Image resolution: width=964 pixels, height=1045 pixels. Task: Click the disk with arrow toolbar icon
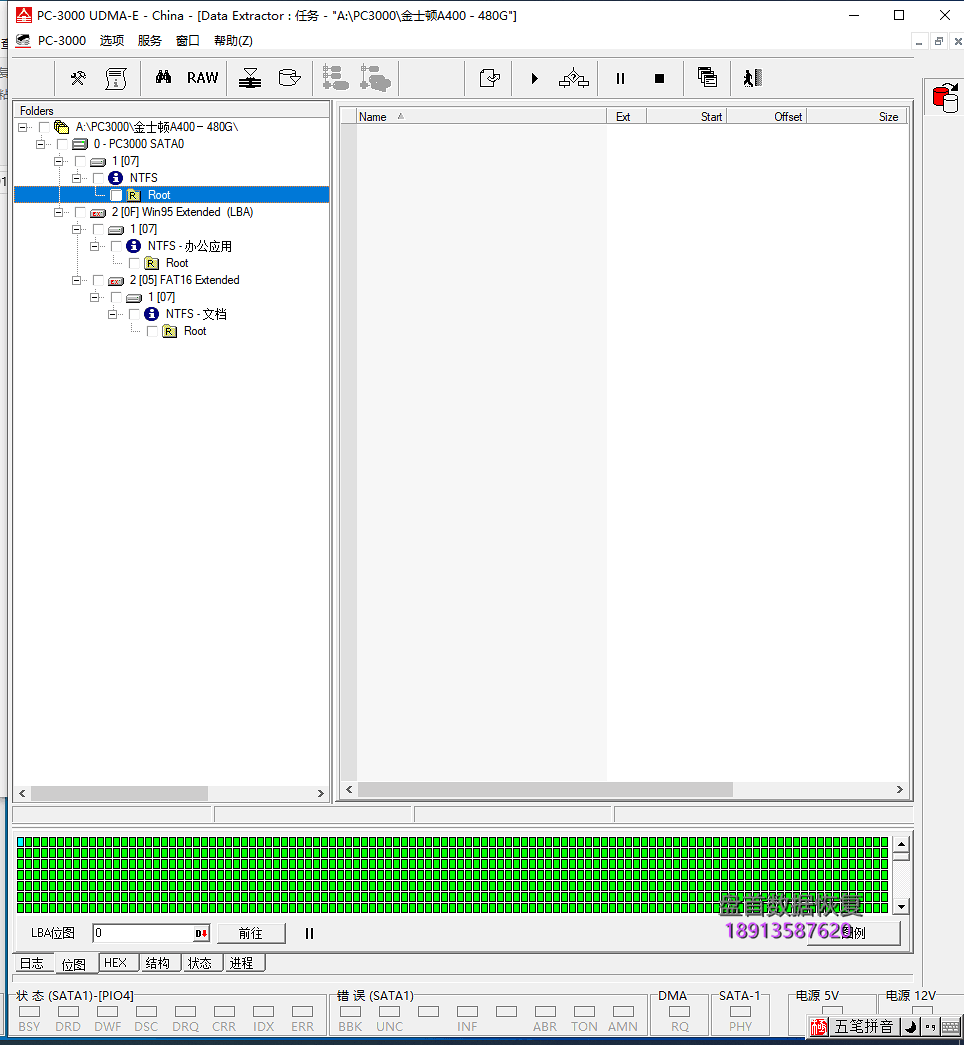pos(289,78)
